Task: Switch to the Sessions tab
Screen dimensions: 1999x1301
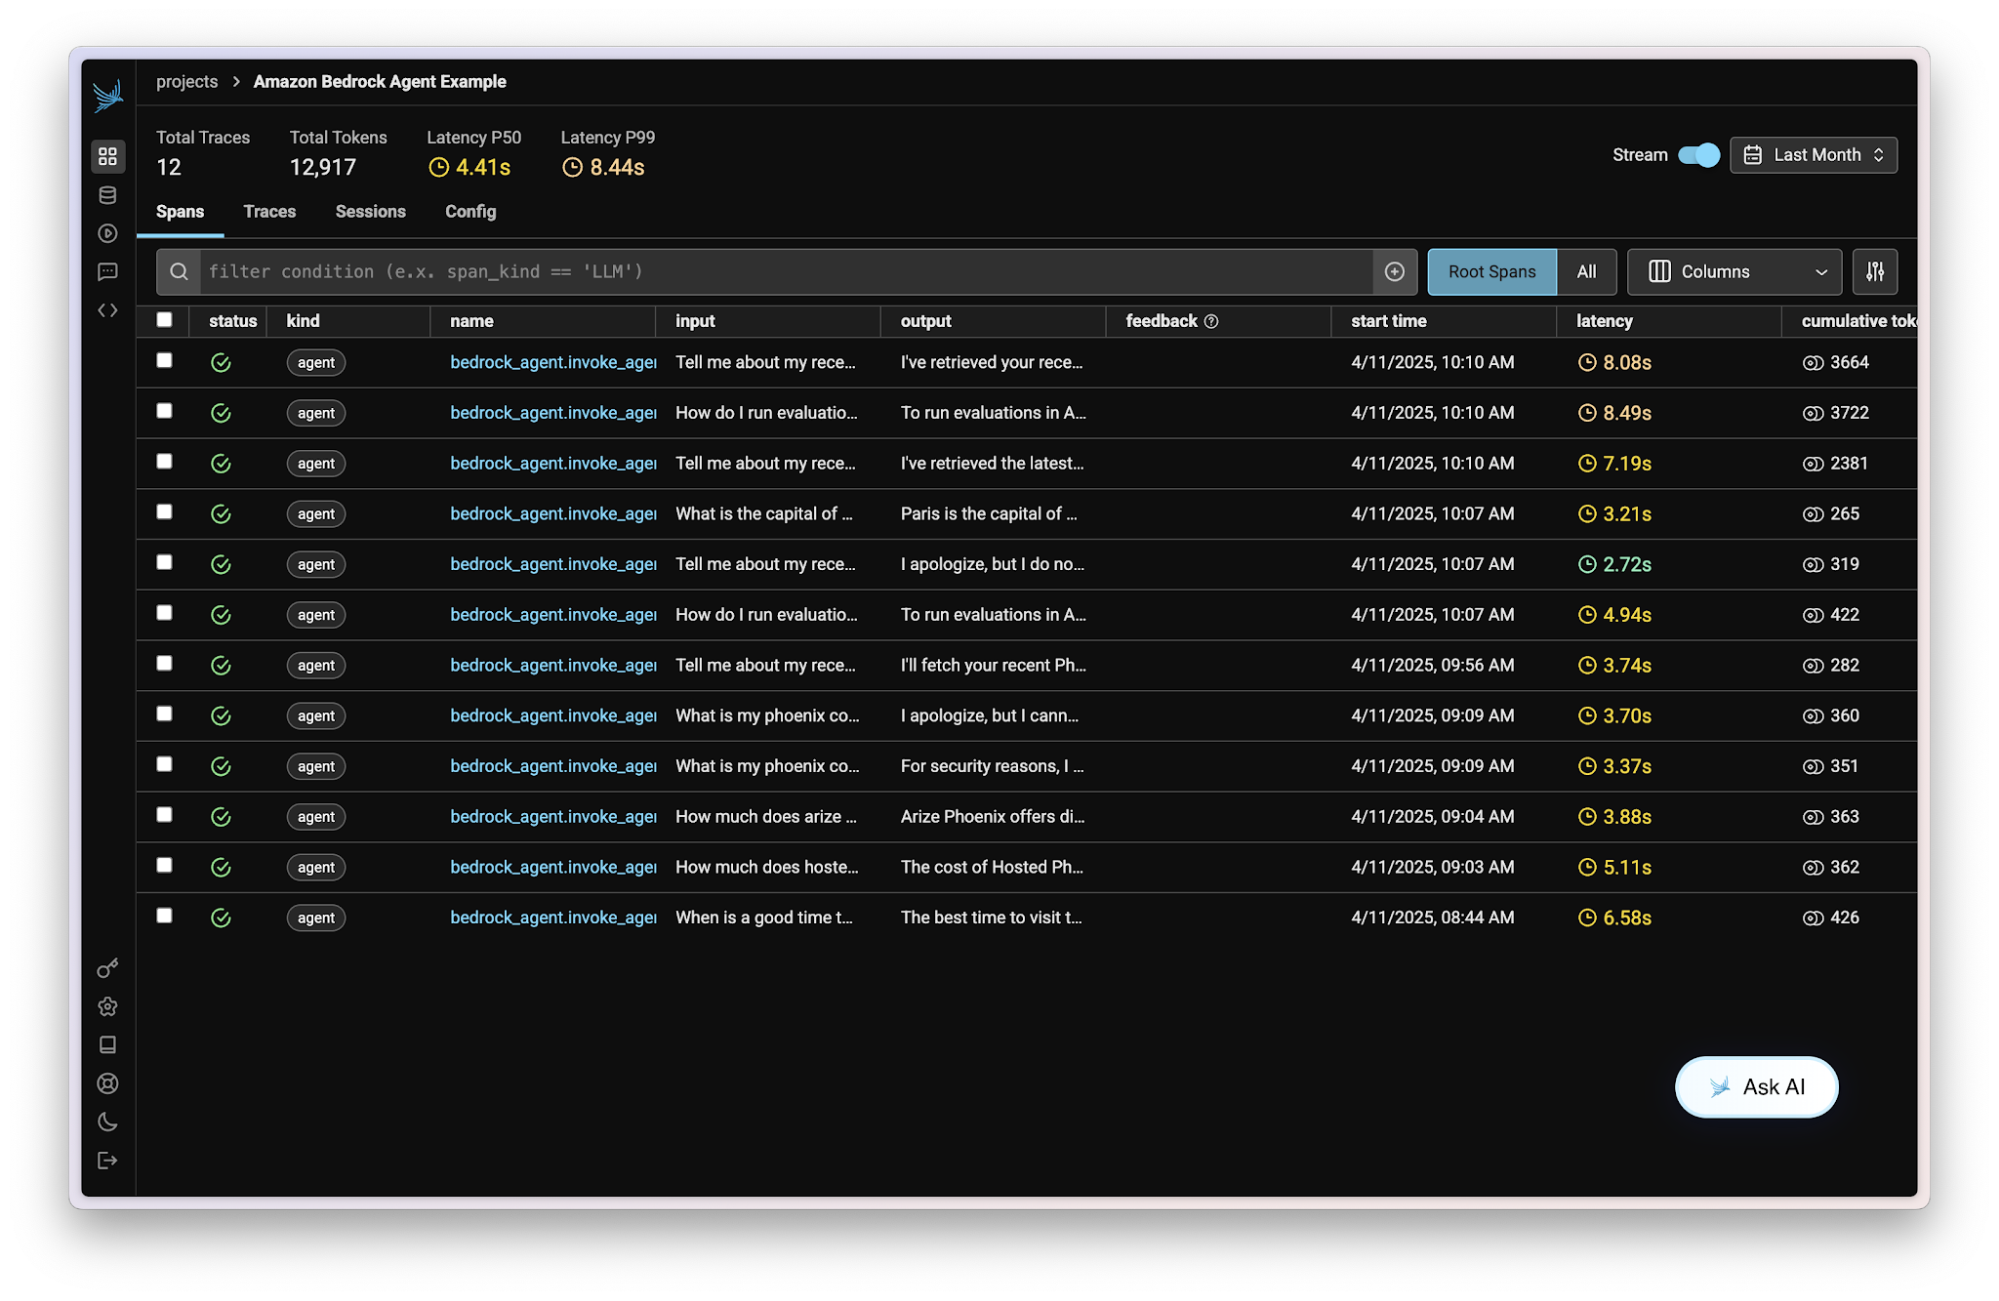Action: (x=370, y=211)
